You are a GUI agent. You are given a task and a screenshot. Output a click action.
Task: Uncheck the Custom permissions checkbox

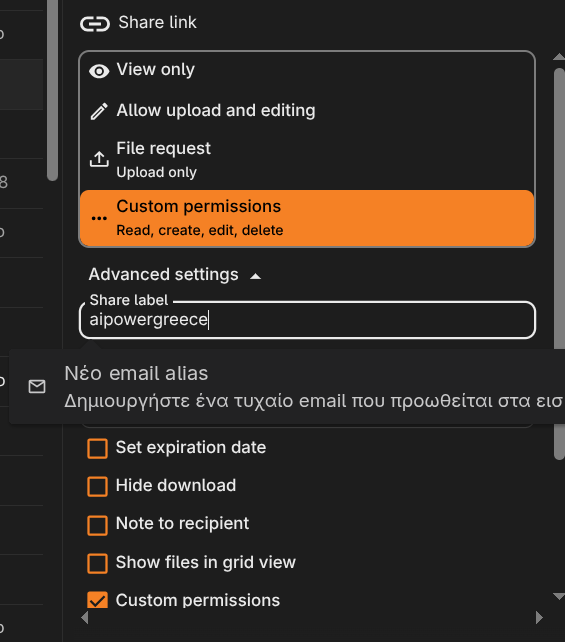[97, 600]
